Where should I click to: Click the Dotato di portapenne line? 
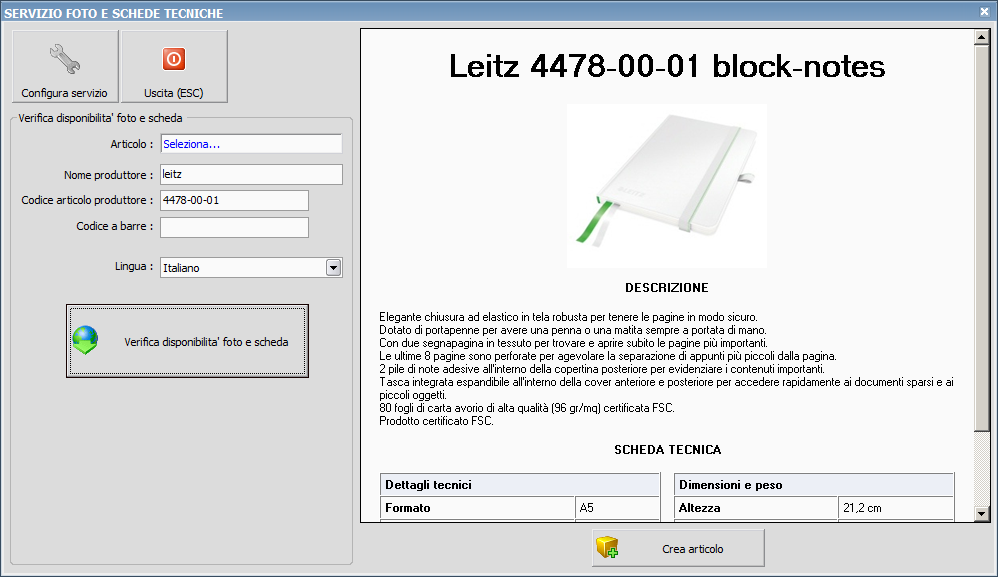tap(573, 330)
